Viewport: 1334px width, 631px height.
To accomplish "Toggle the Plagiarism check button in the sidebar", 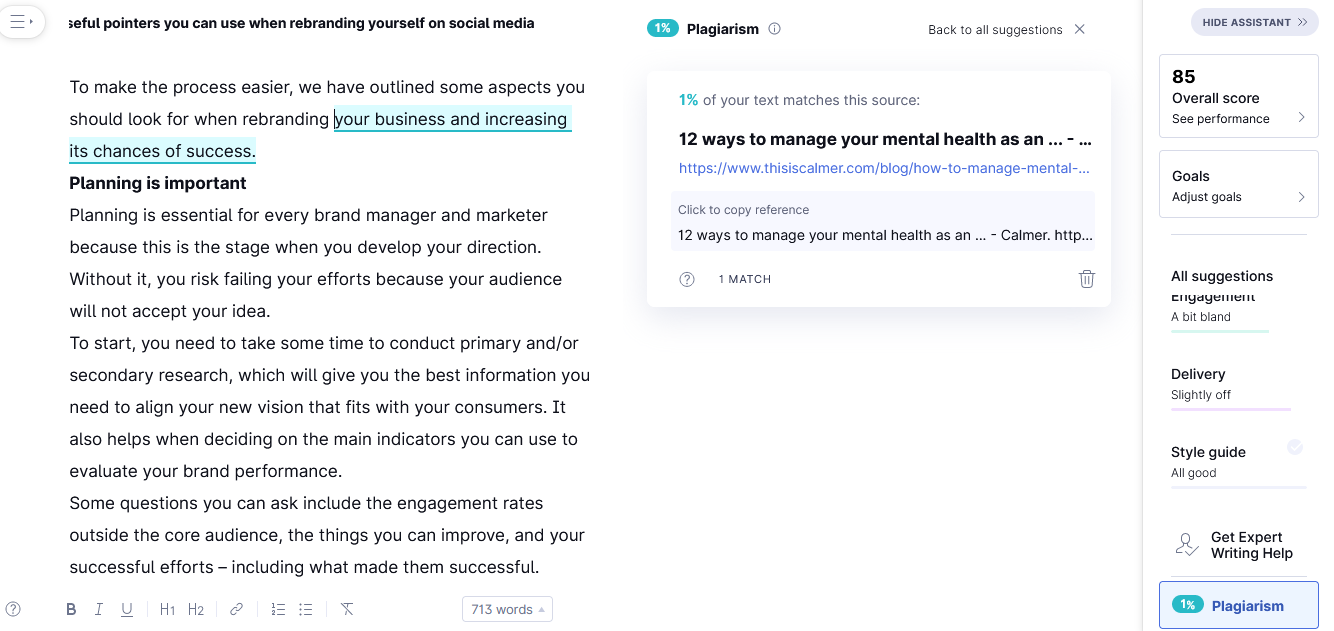I will pyautogui.click(x=1238, y=605).
